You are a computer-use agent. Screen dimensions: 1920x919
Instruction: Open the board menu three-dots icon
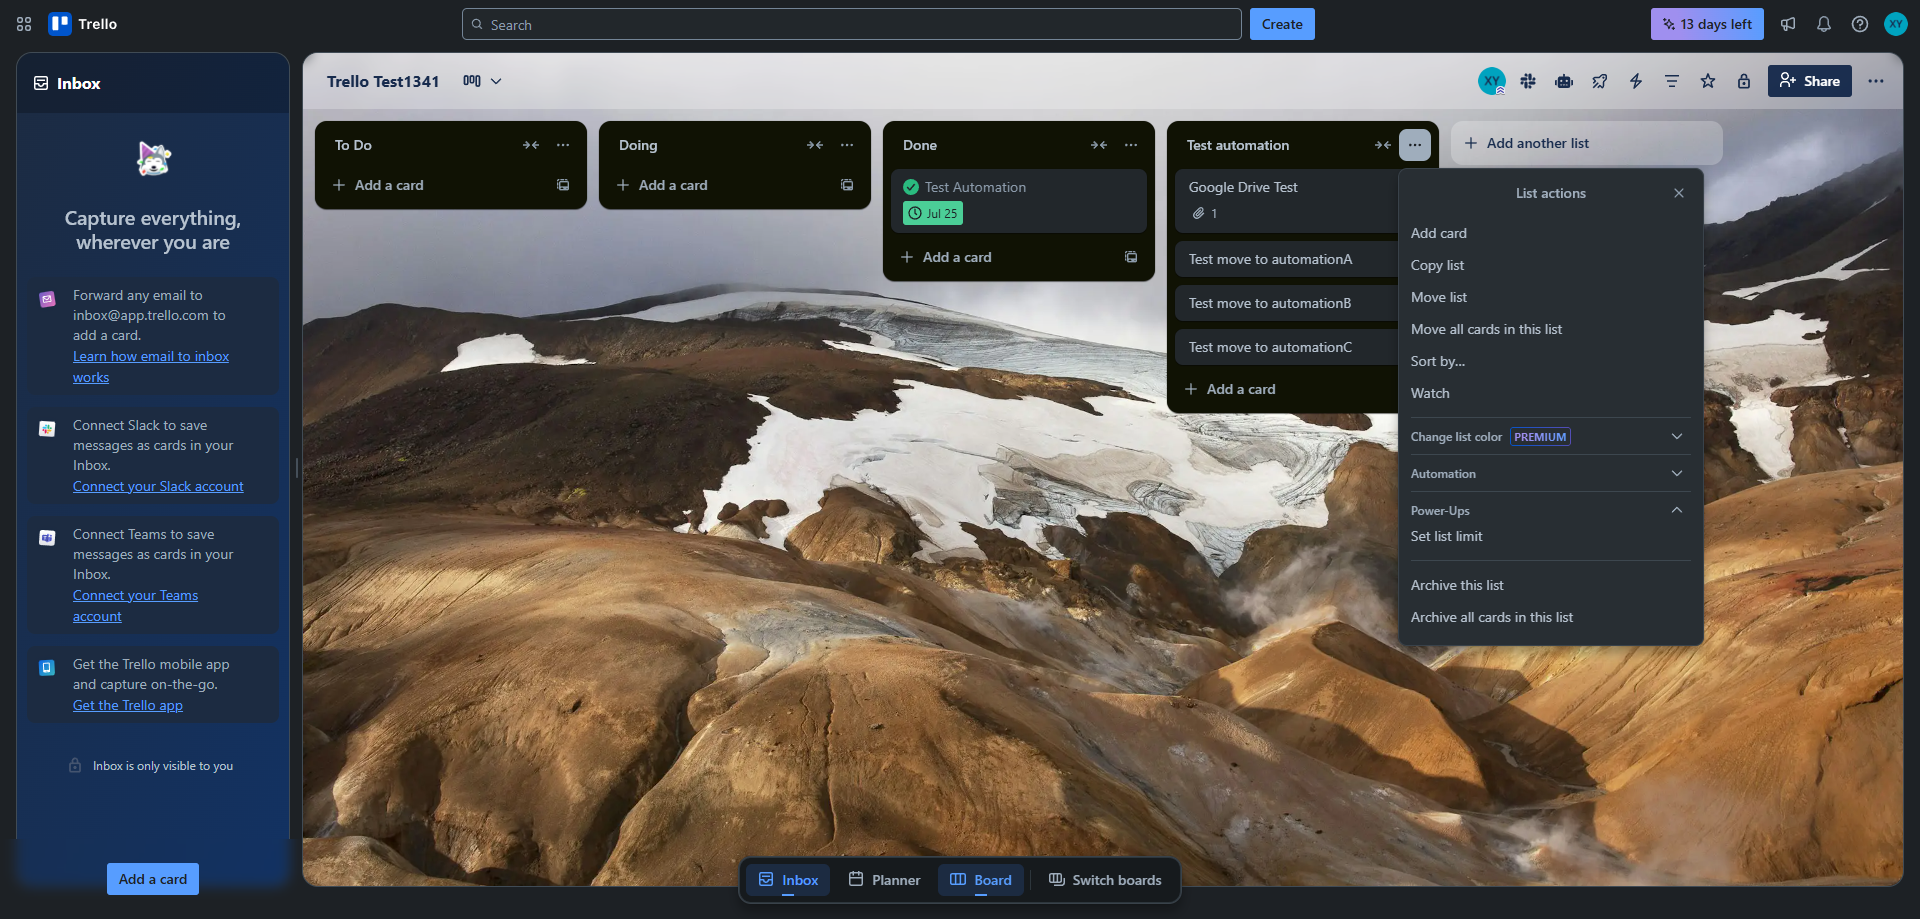(1876, 81)
